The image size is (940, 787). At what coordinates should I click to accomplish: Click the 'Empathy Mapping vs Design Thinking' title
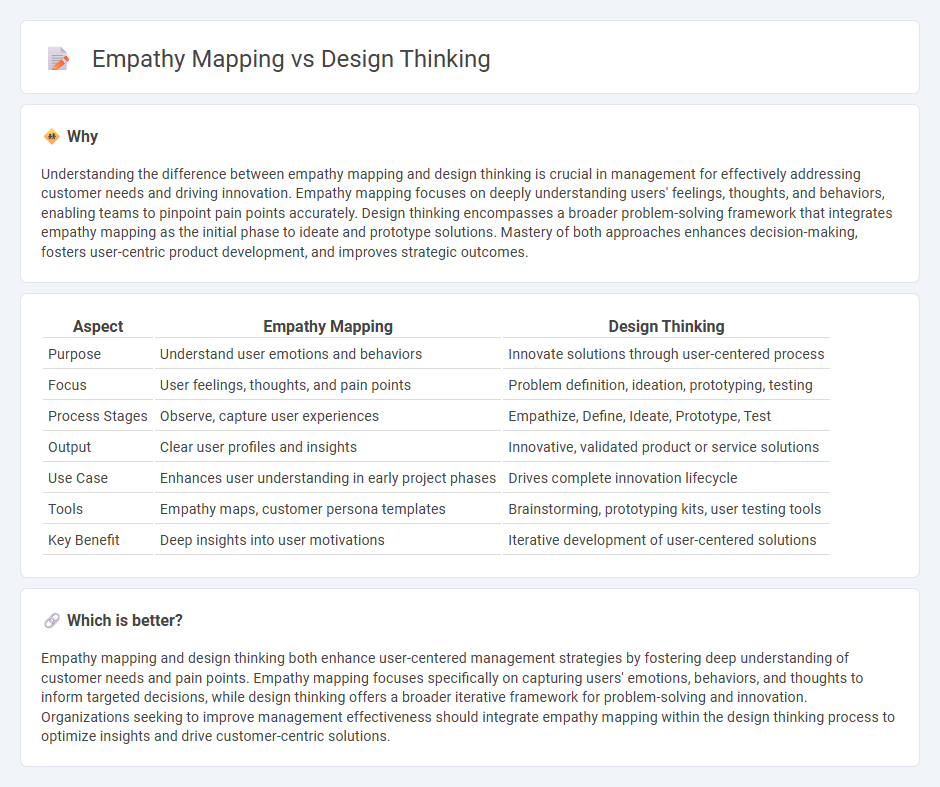coord(291,59)
